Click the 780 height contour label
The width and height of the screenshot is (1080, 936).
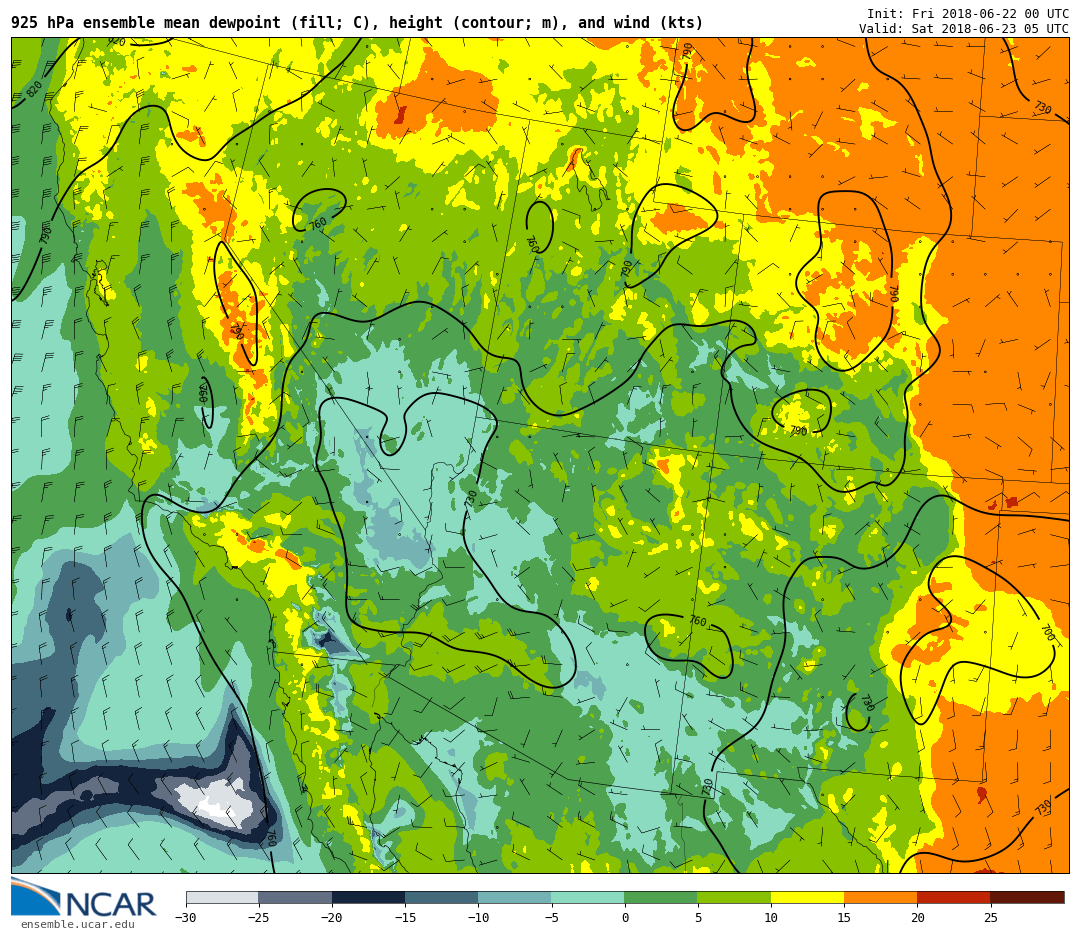coord(866,703)
